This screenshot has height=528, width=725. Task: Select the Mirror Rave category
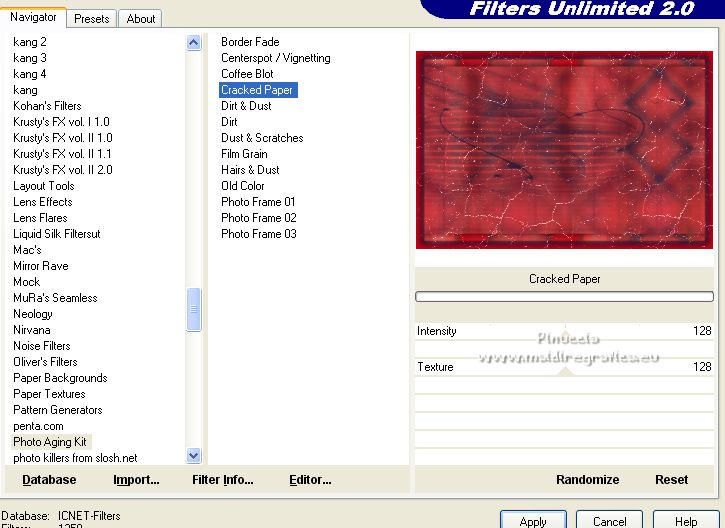pos(41,266)
